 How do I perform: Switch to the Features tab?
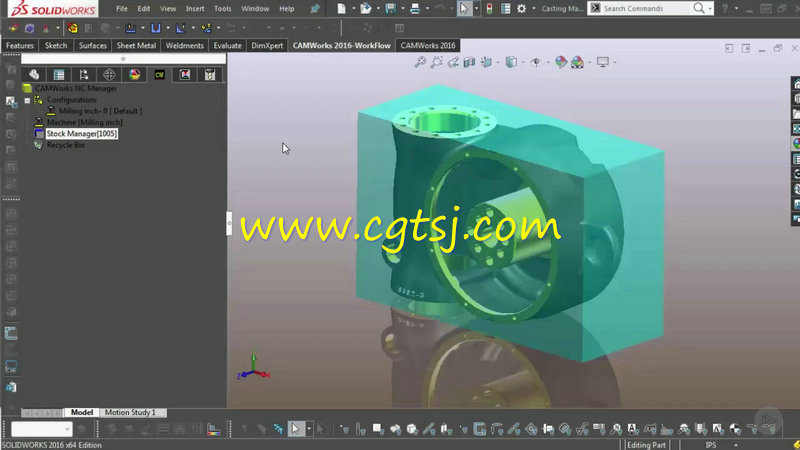20,45
